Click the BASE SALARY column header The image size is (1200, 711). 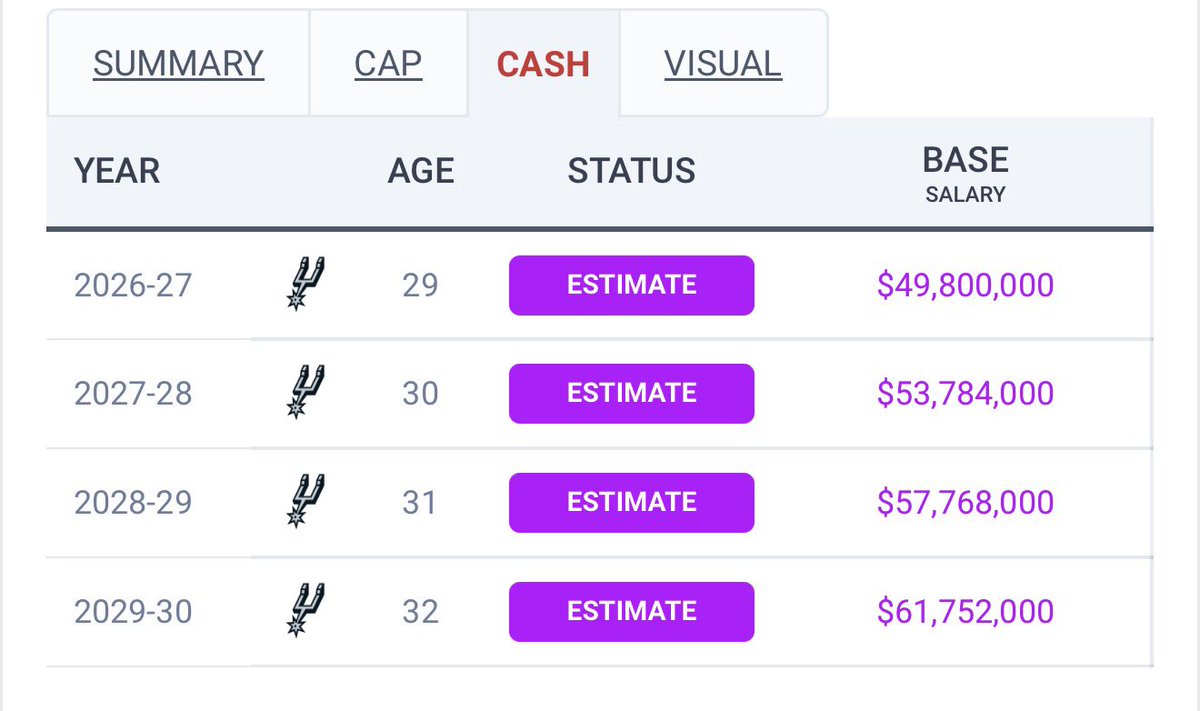[x=965, y=173]
